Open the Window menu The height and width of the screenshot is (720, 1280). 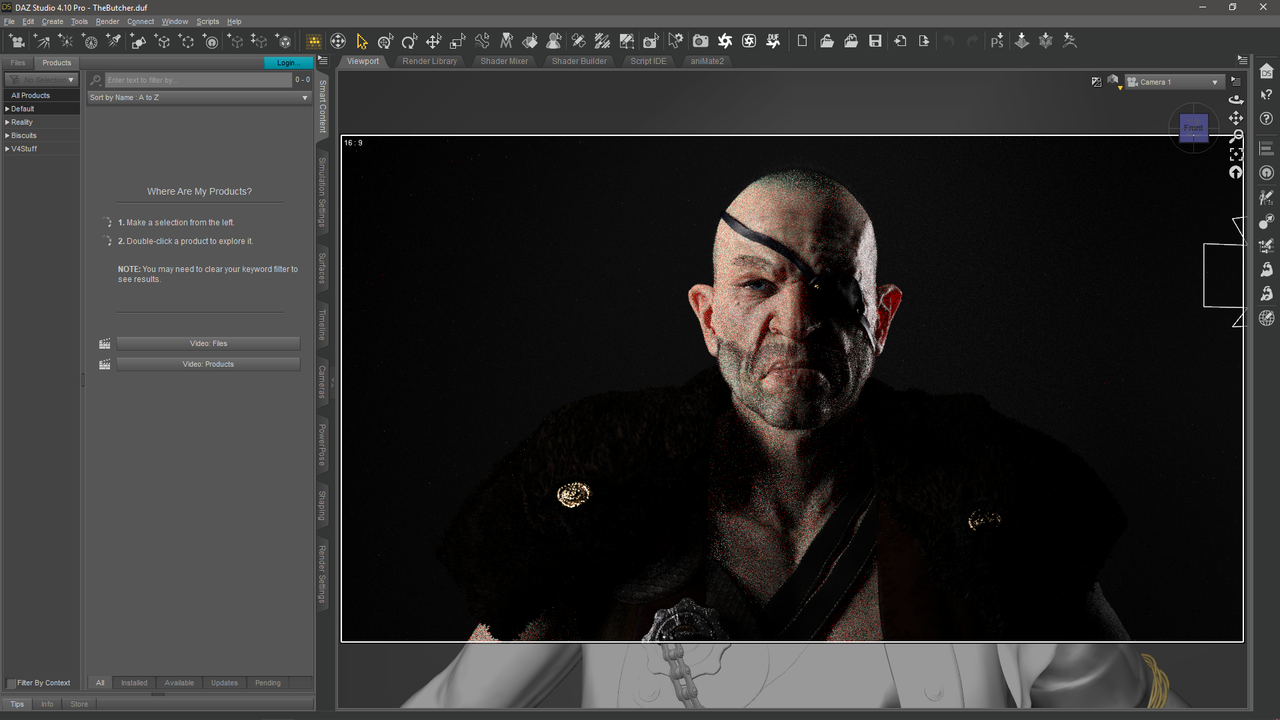(175, 21)
